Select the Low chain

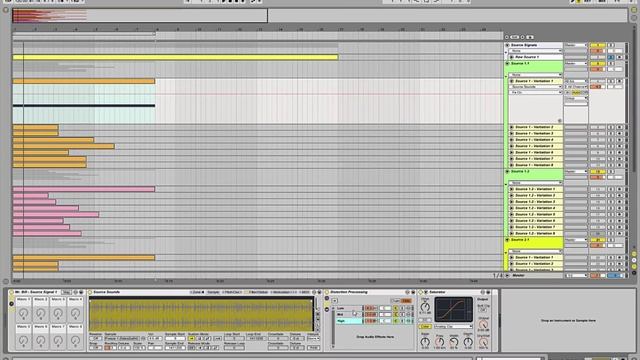(x=349, y=308)
